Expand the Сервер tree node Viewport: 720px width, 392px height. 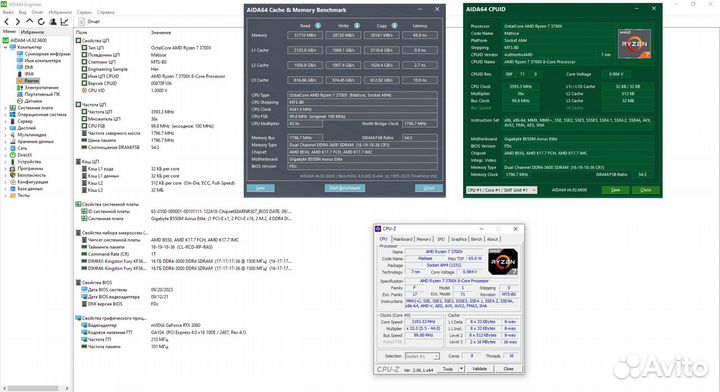[x=6, y=121]
